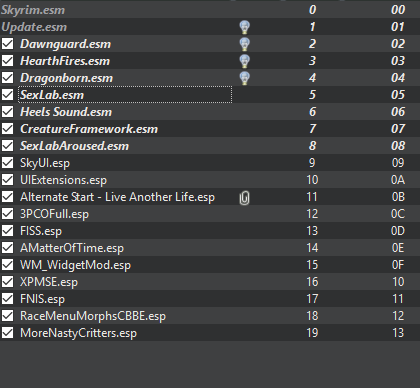Click priority value 0 for Skyrim.esm

(312, 10)
